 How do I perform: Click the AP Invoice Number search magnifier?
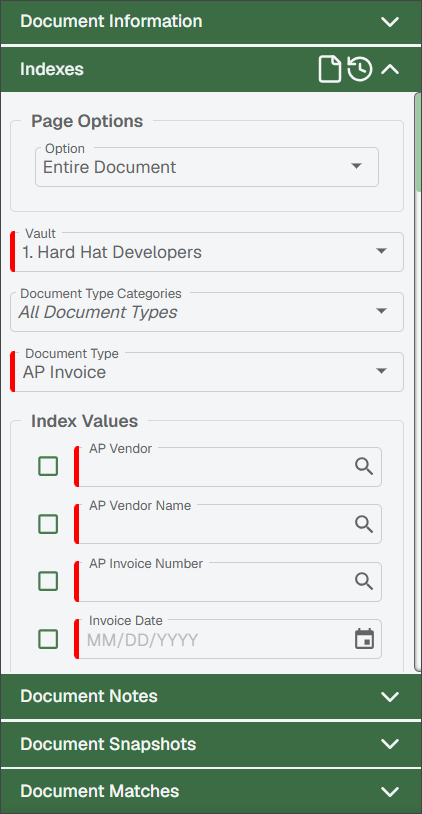[364, 581]
